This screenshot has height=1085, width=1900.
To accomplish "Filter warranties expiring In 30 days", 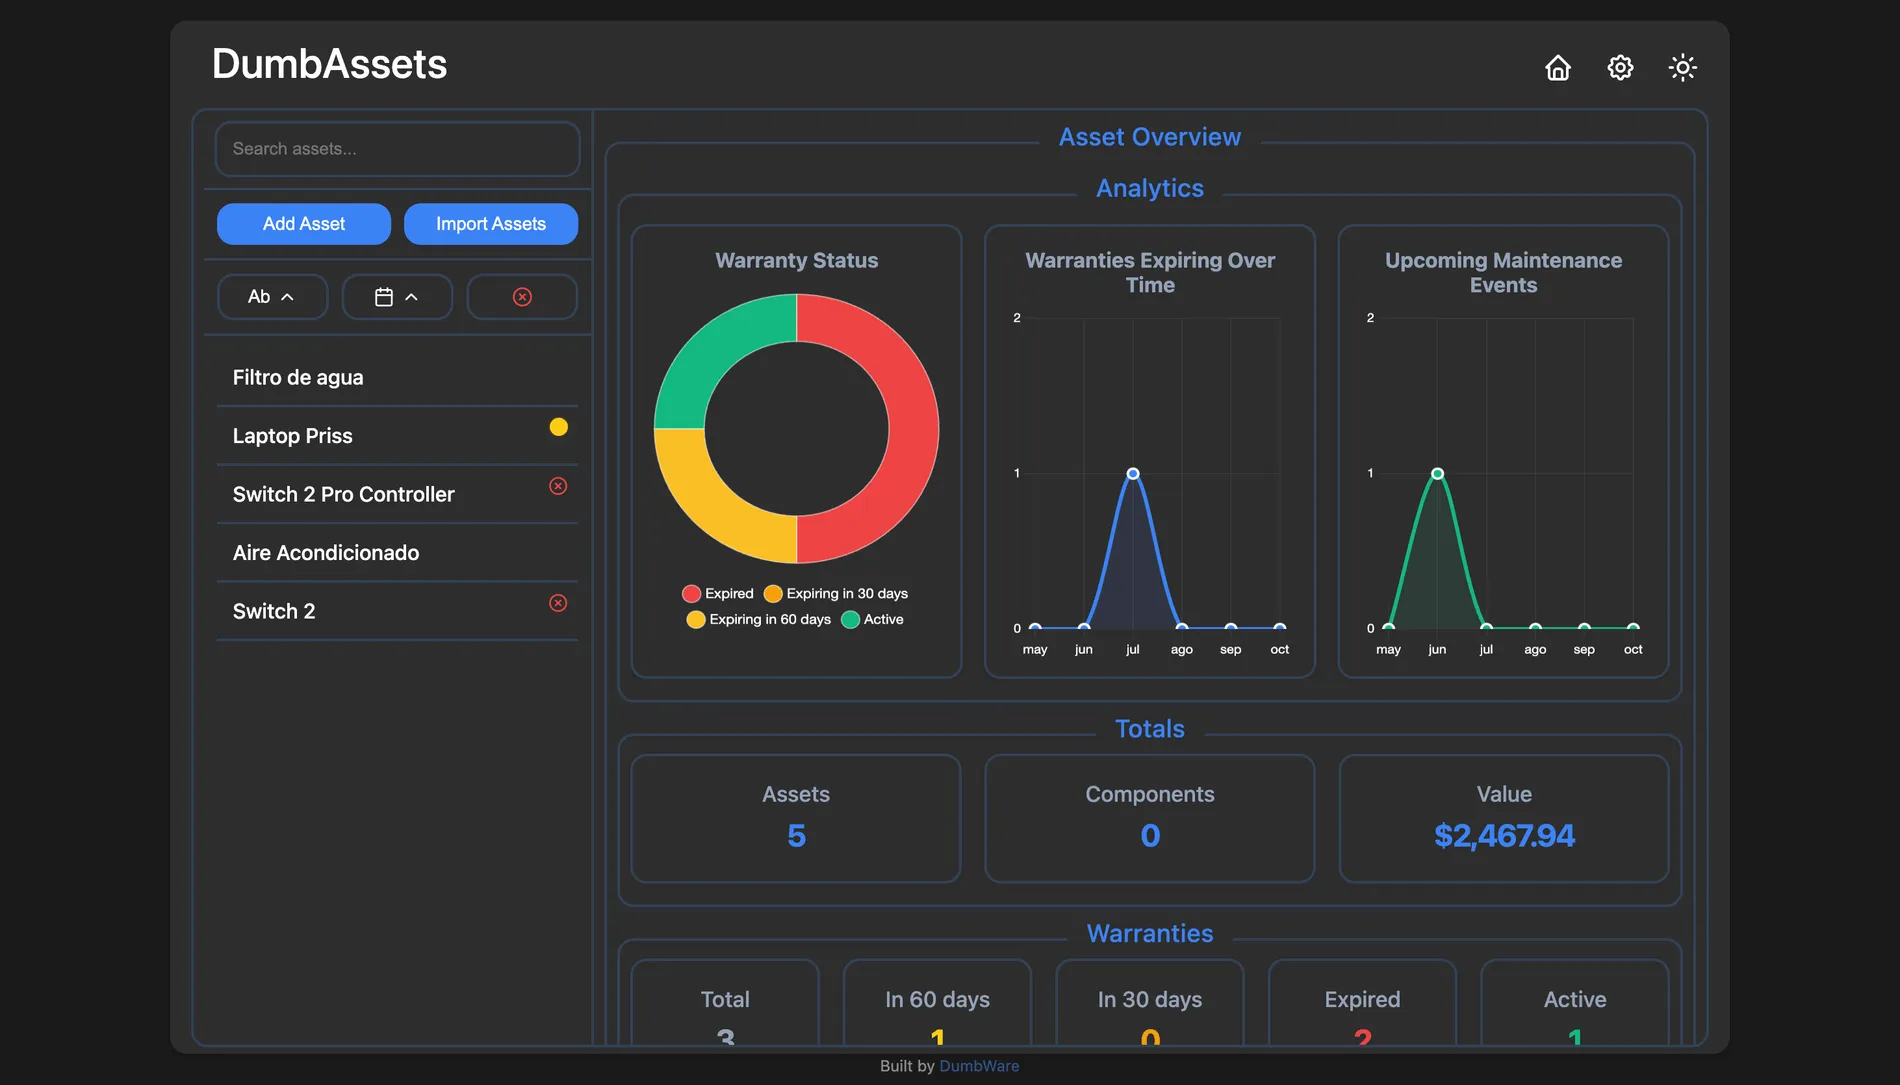I will click(1150, 1003).
